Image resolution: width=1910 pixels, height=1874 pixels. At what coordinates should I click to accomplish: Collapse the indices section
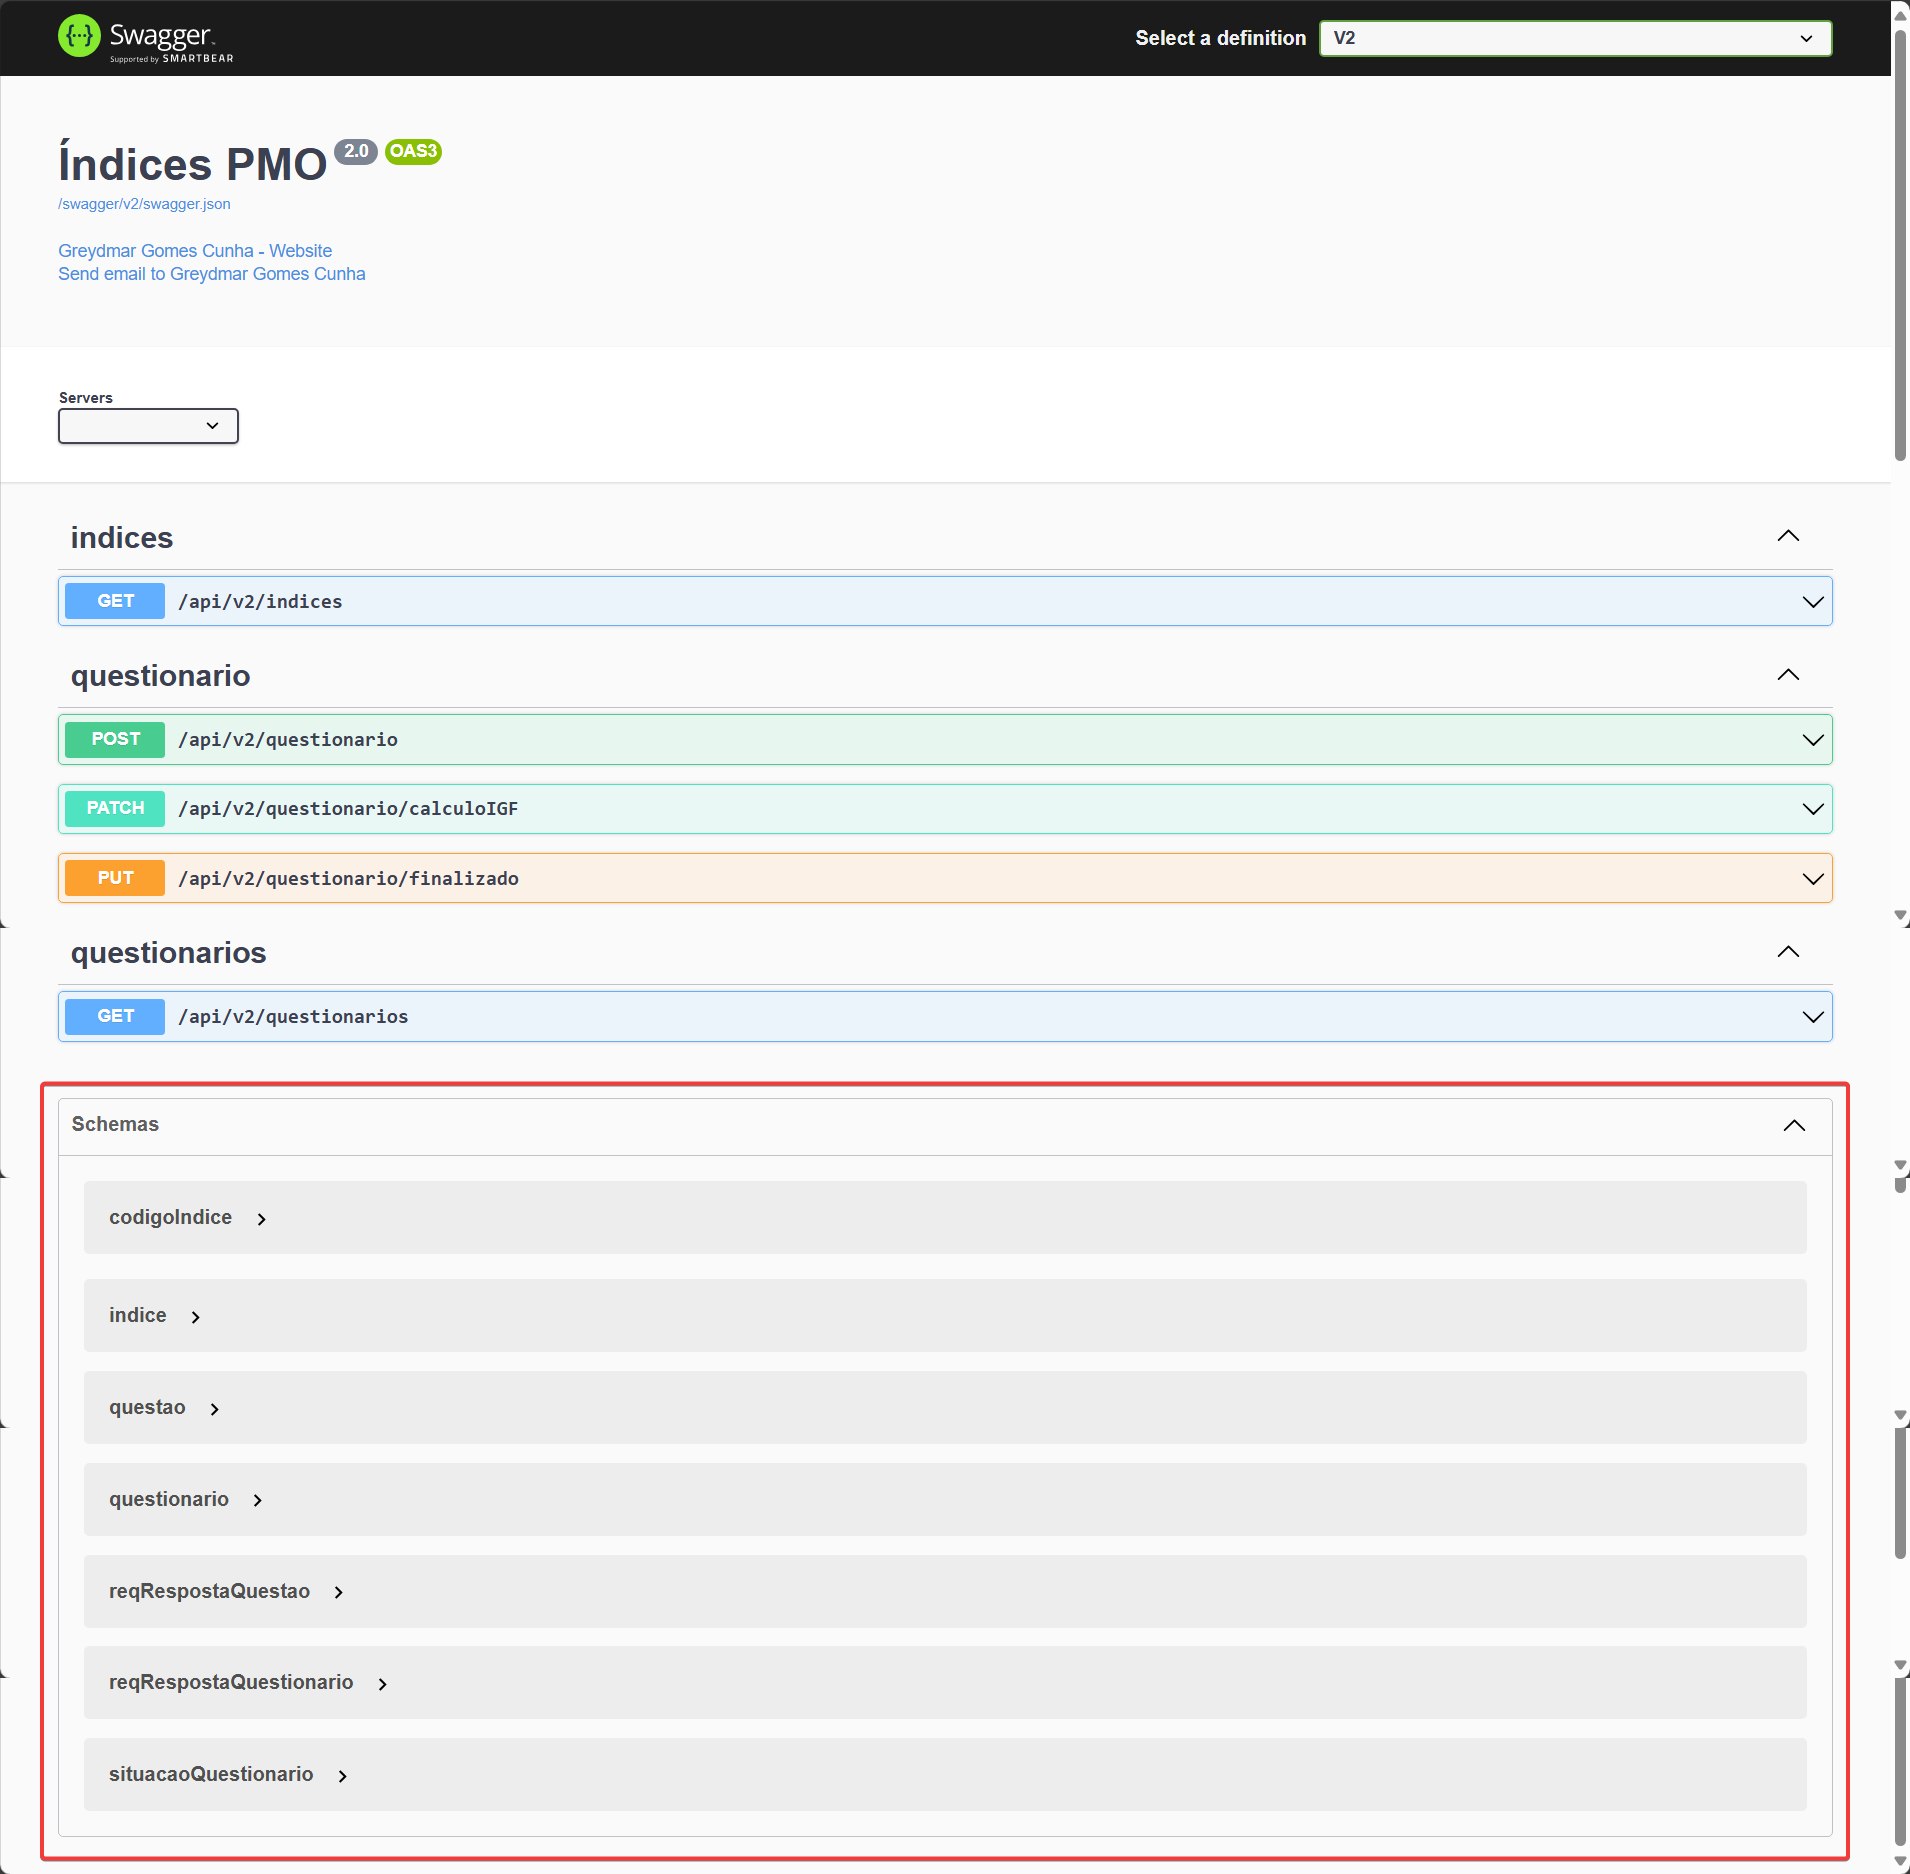click(1788, 536)
